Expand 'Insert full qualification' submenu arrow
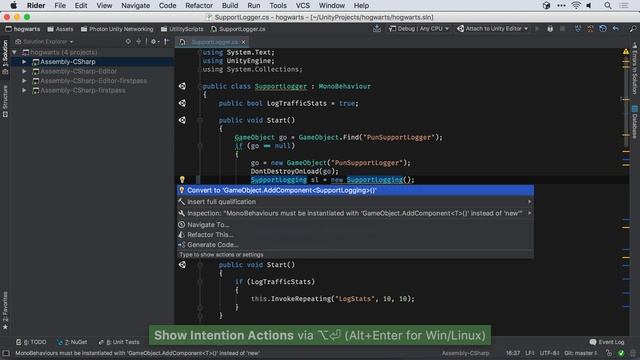The height and width of the screenshot is (360, 640). pos(529,202)
